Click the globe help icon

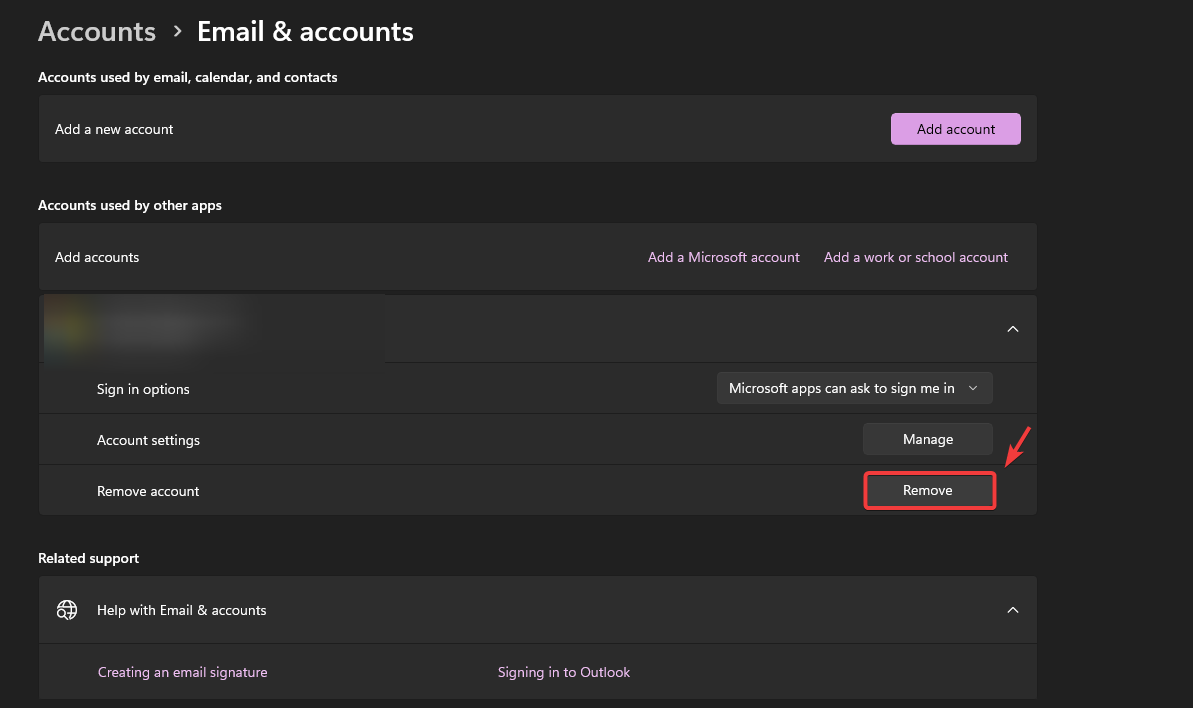67,610
